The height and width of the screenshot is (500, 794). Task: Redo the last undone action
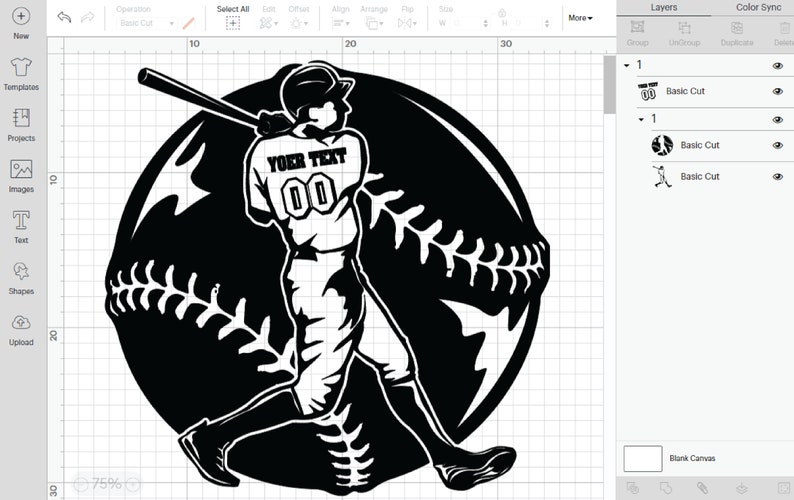click(x=88, y=17)
